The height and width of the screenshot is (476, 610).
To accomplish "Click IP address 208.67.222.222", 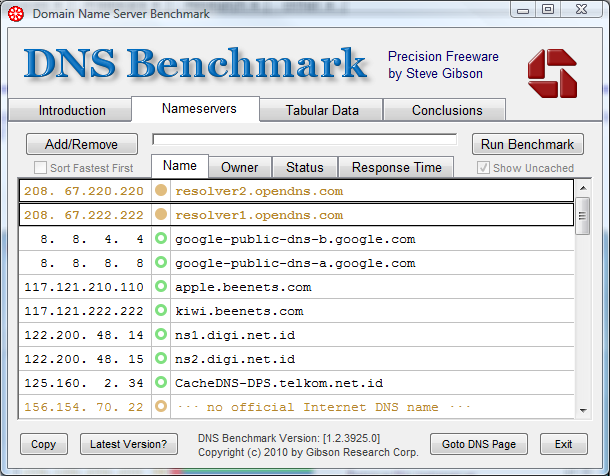I will pos(84,215).
